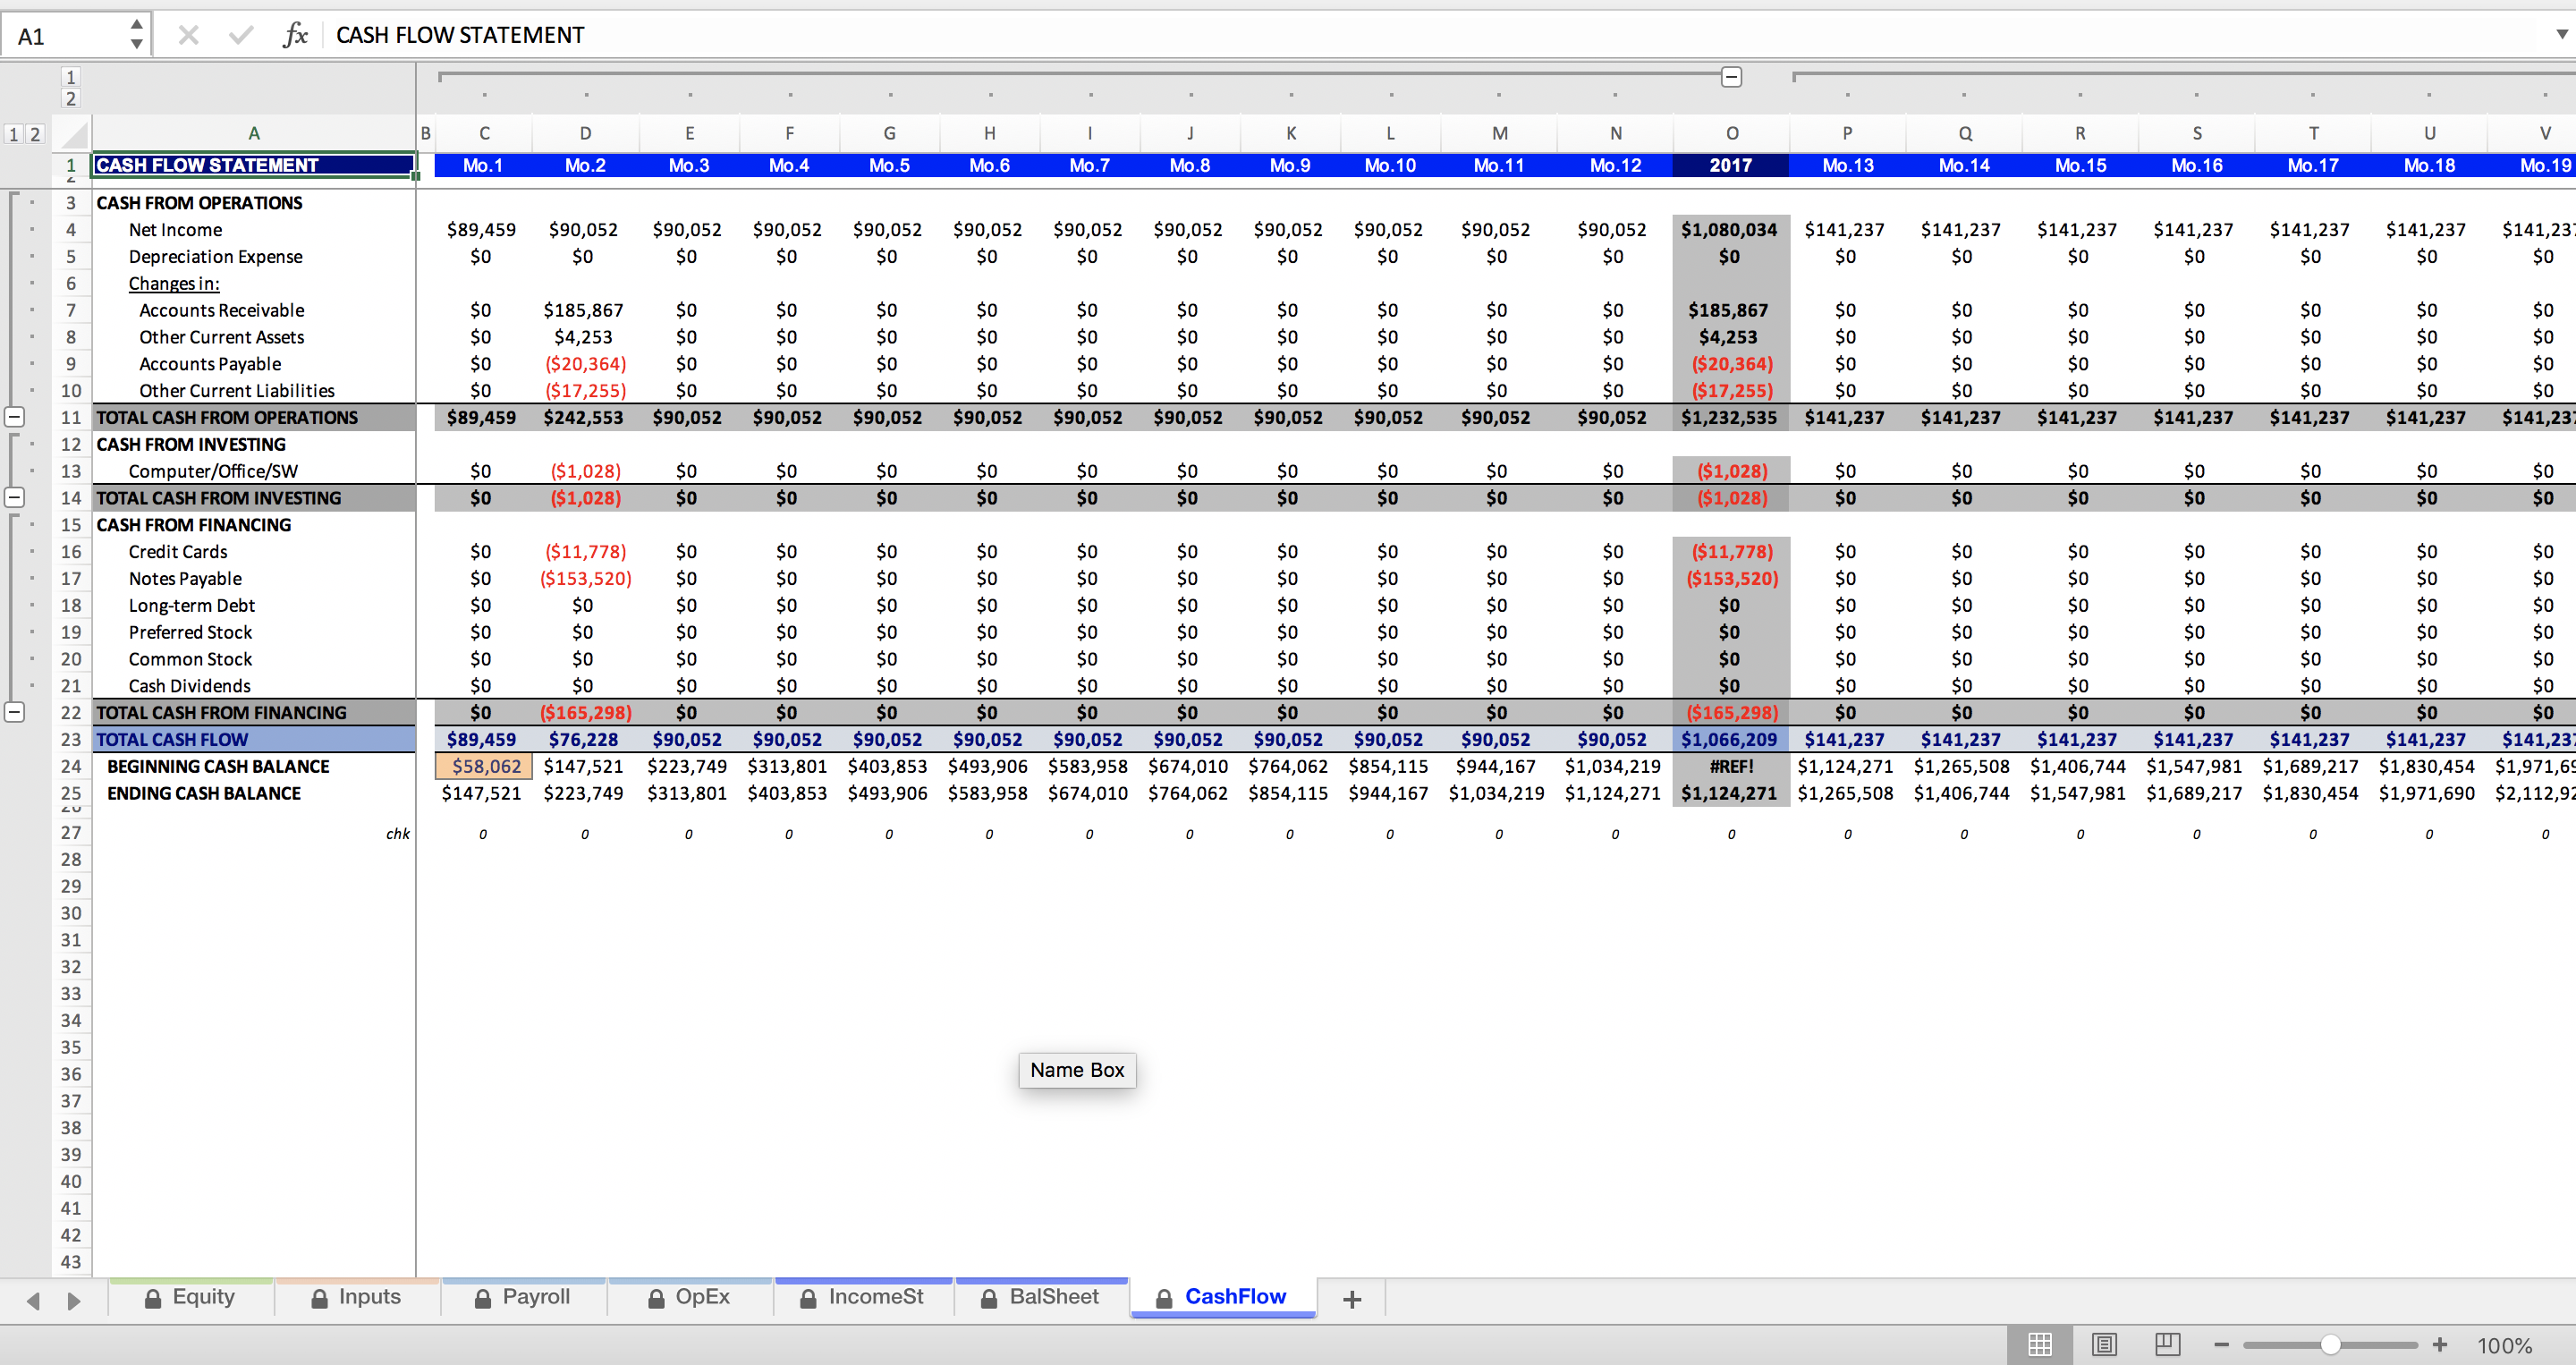Collapse the 2017 column group minus control
2576x1365 pixels.
(1732, 76)
